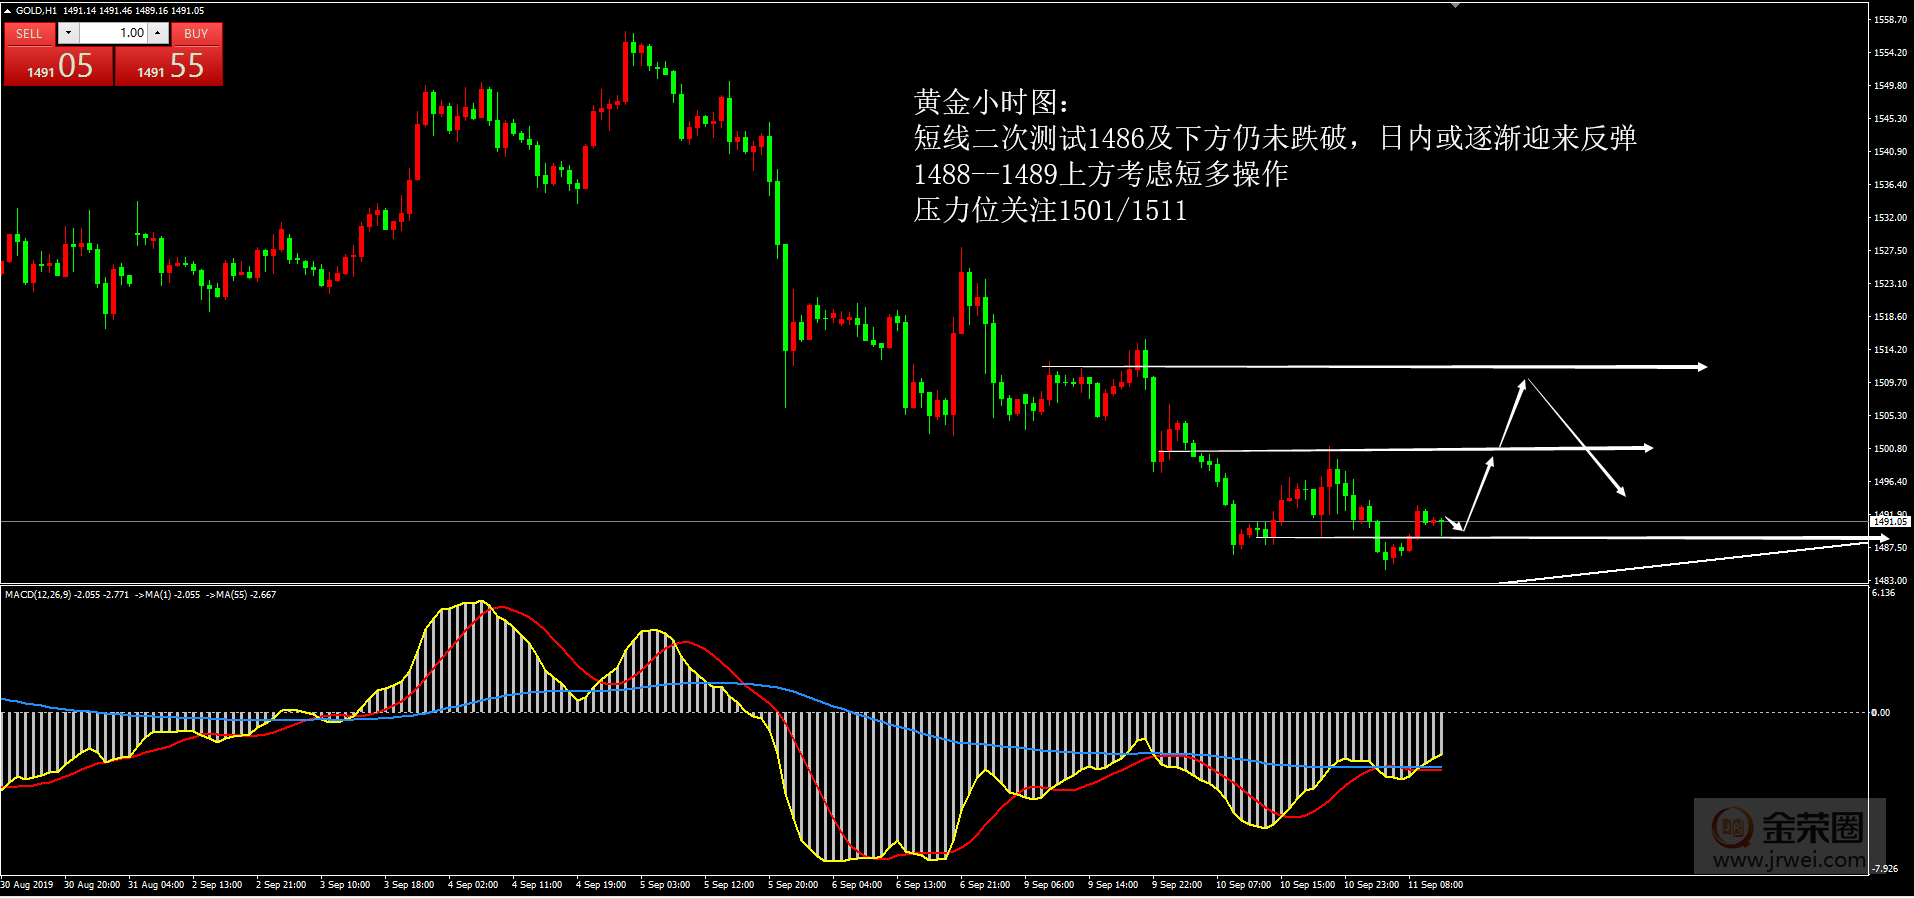Select the text line 1488--1489上方考虑短多操作
This screenshot has height=898, width=1914.
click(x=1101, y=174)
